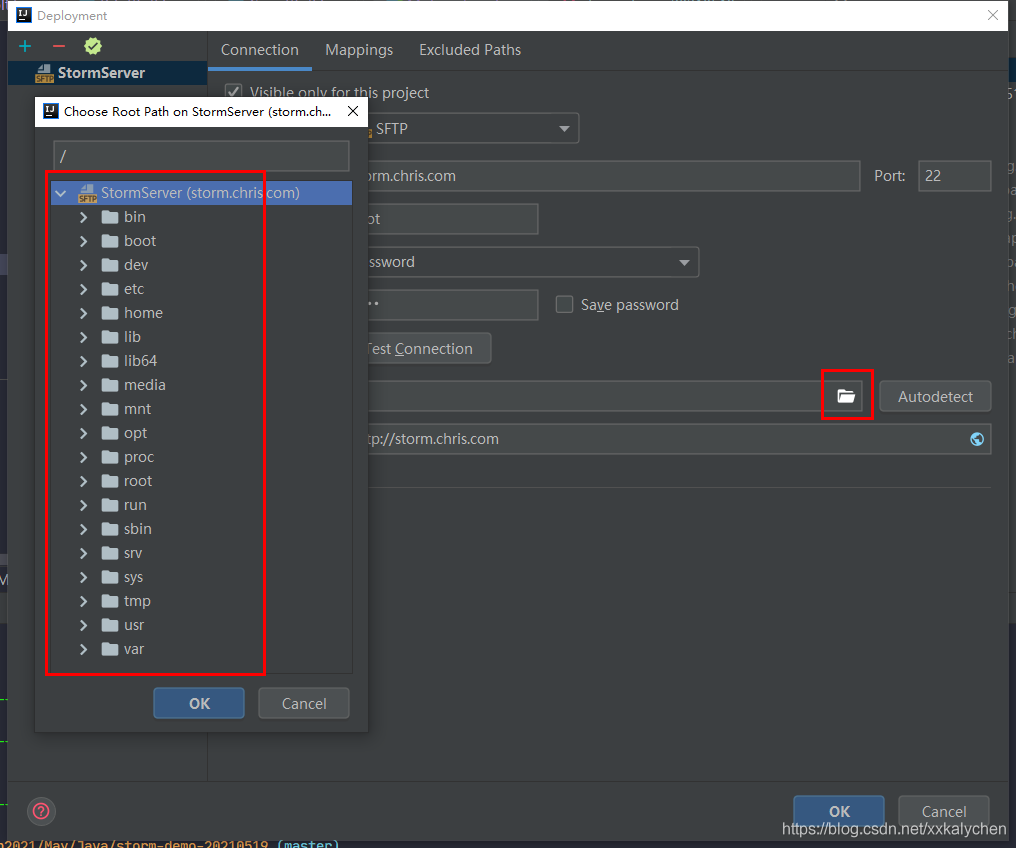1016x848 pixels.
Task: Add a new server with plus icon
Action: point(25,46)
